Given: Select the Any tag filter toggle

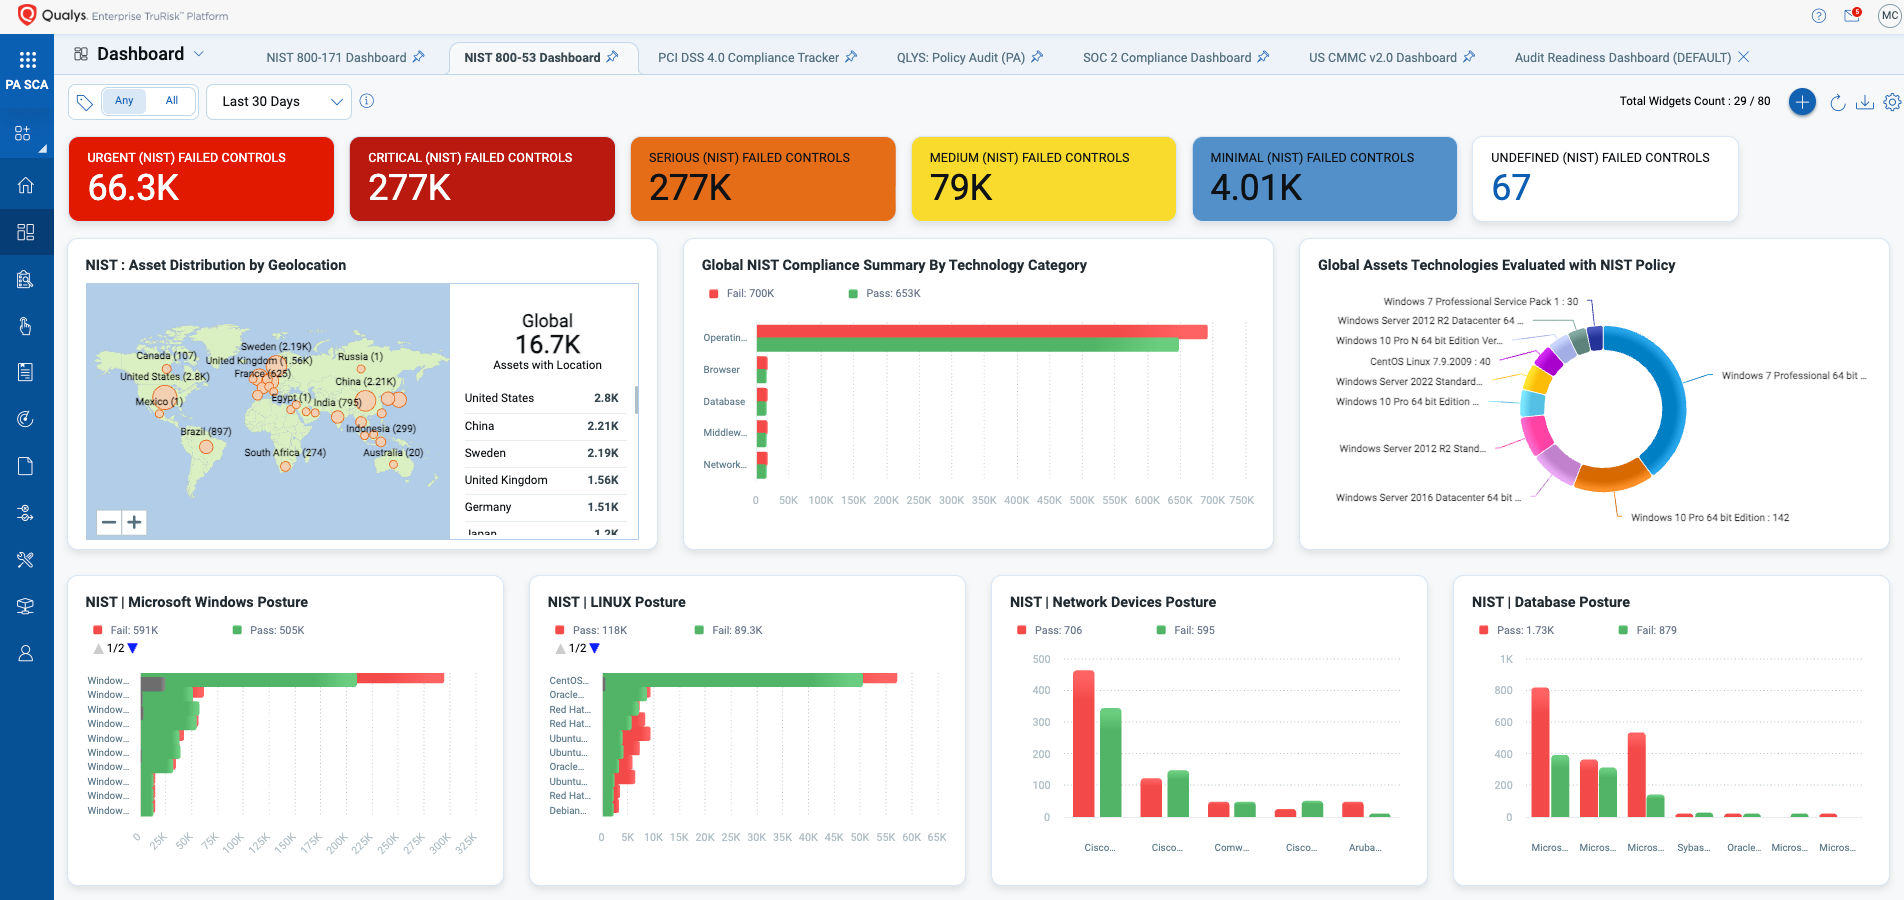Looking at the screenshot, I should click(x=124, y=101).
